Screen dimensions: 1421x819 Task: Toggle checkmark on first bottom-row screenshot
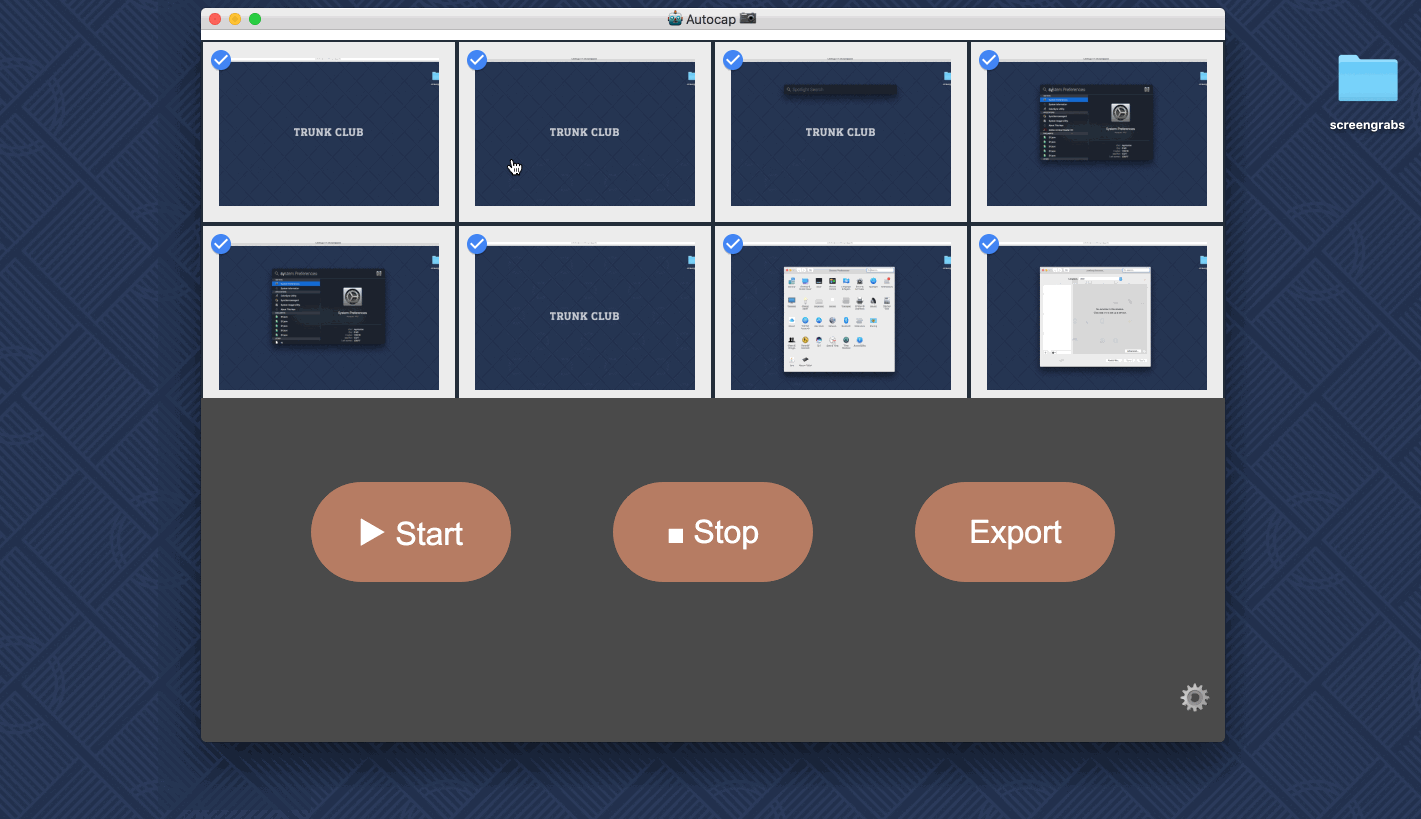[221, 244]
